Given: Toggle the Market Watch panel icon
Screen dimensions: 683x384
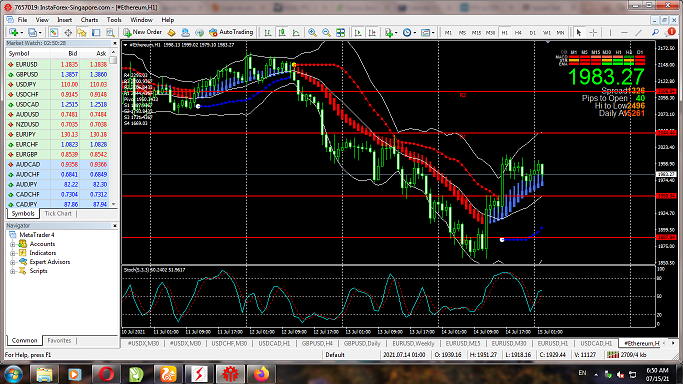Looking at the screenshot, I should [54, 33].
